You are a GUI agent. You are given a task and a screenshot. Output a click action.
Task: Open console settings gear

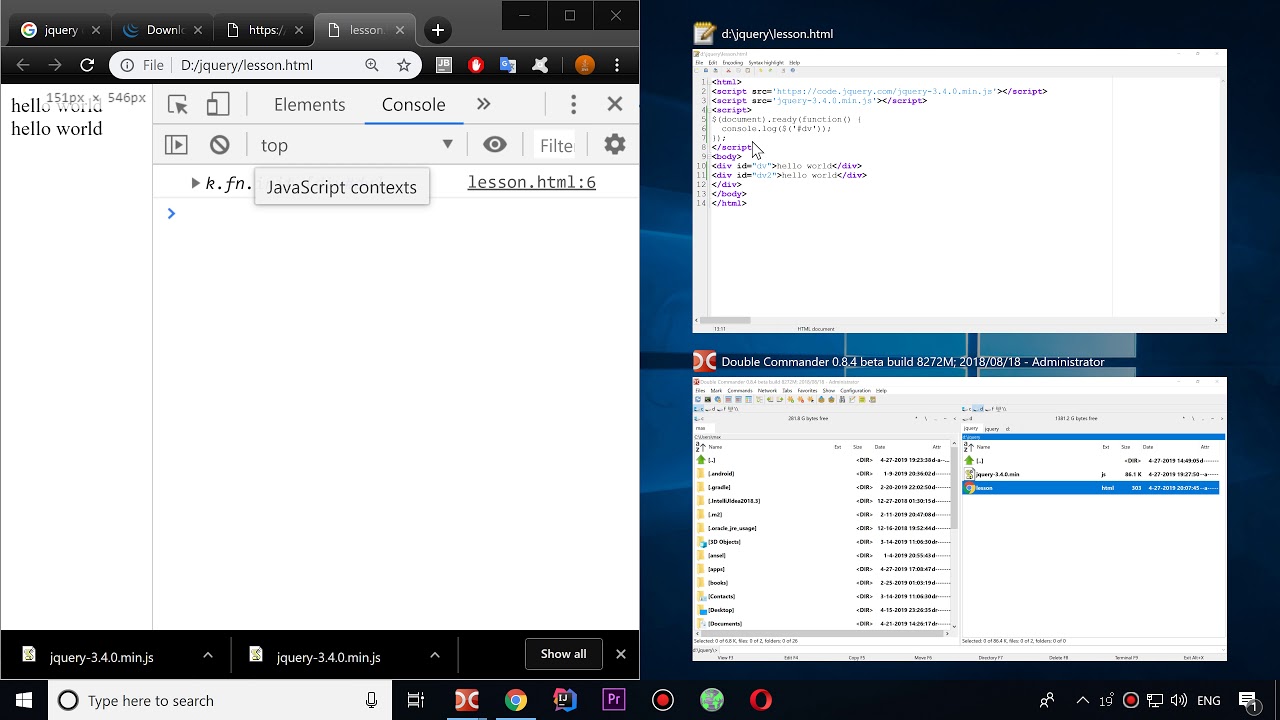pyautogui.click(x=615, y=145)
